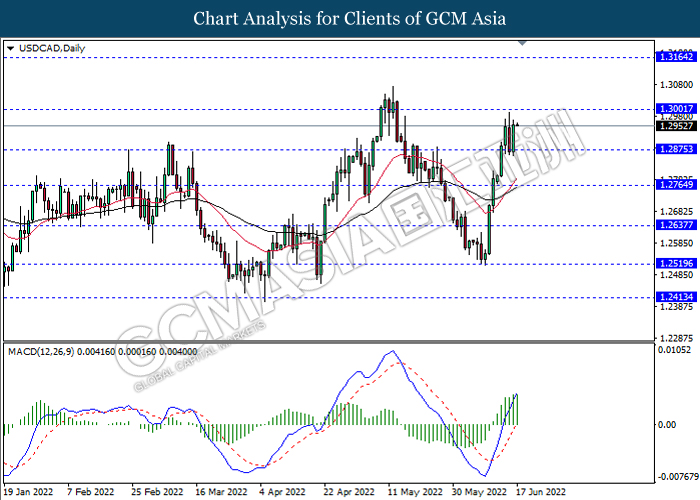This screenshot has width=700, height=500.
Task: Click the chart shift triangle marker at top
Action: [x=522, y=43]
